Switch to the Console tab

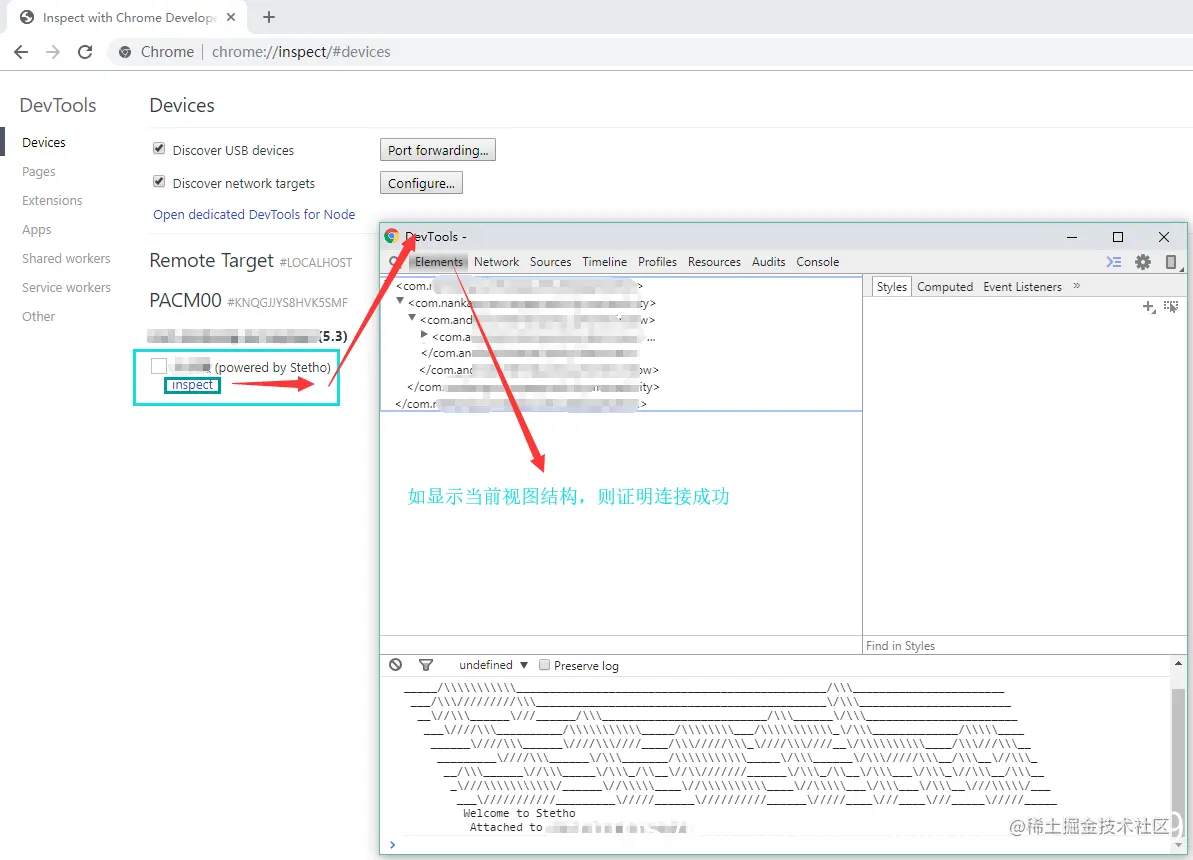(818, 262)
